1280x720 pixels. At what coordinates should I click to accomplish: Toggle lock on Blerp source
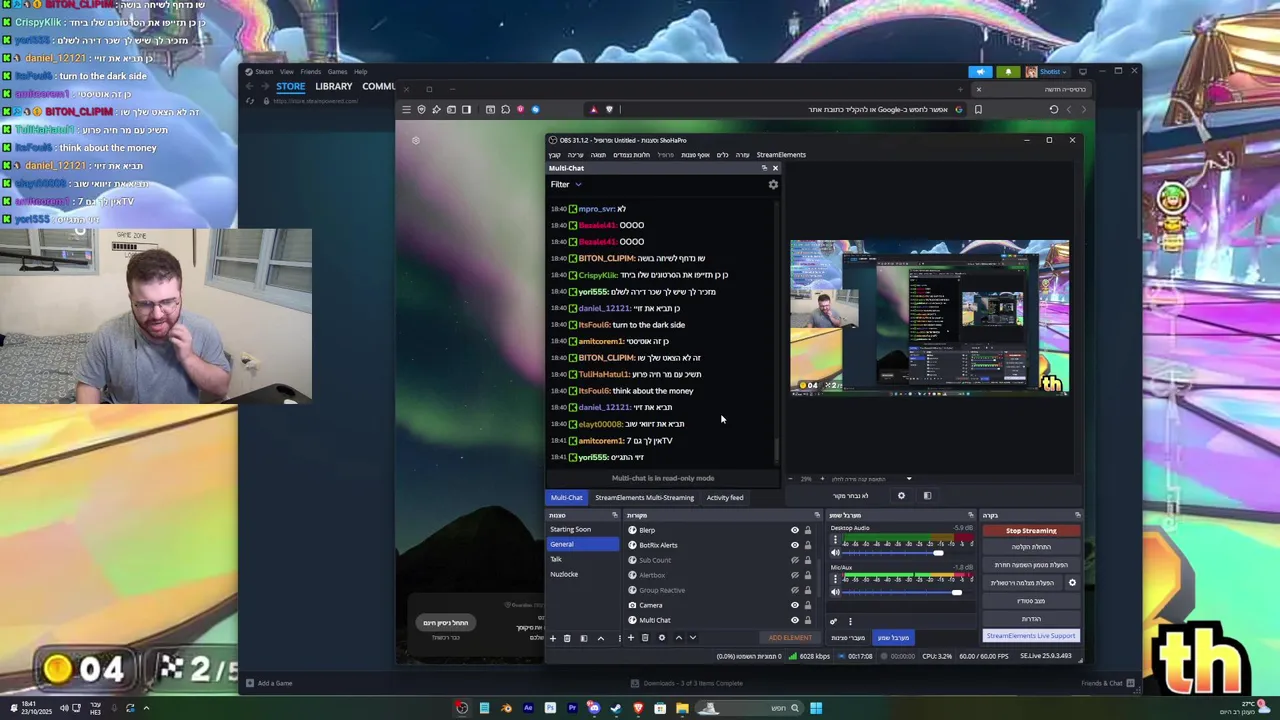click(808, 530)
